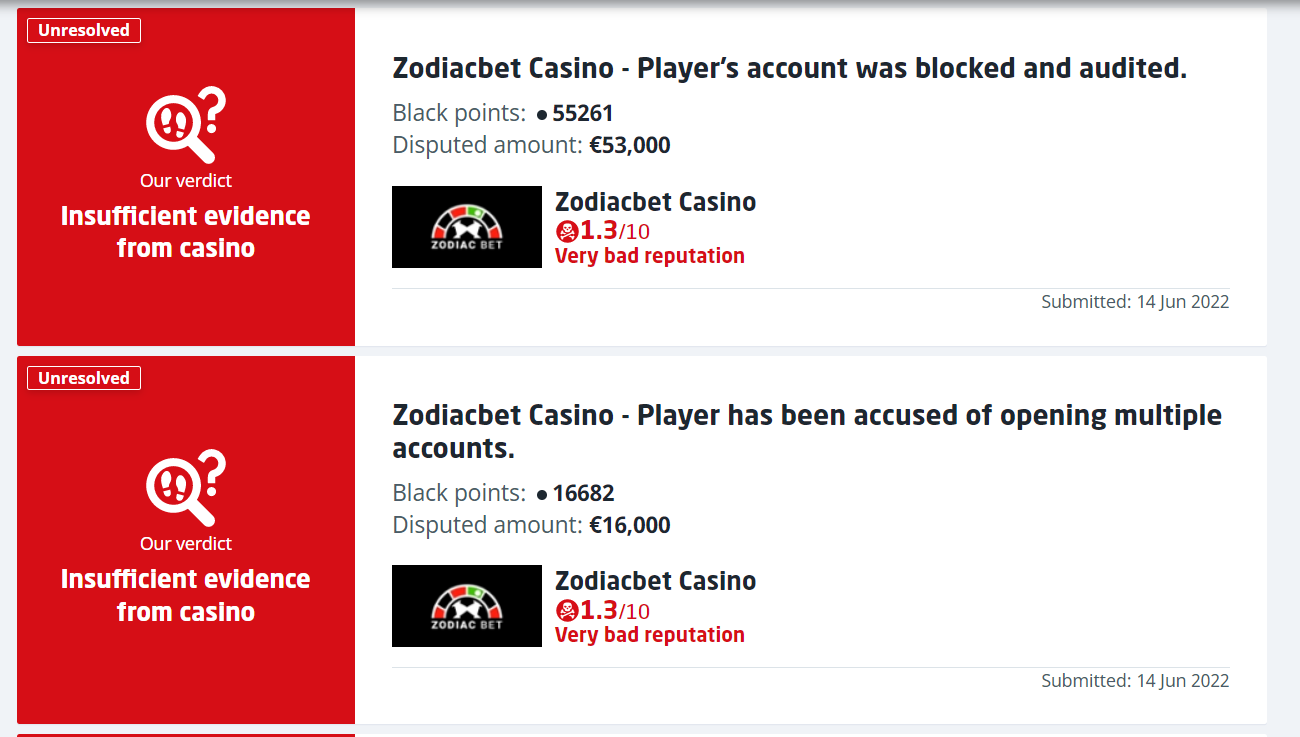The height and width of the screenshot is (737, 1300).
Task: Click the black dot beside 55261
Action: point(542,115)
